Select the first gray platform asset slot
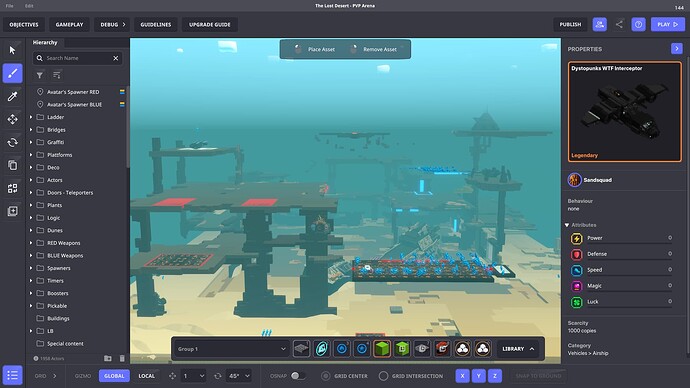 click(x=301, y=349)
